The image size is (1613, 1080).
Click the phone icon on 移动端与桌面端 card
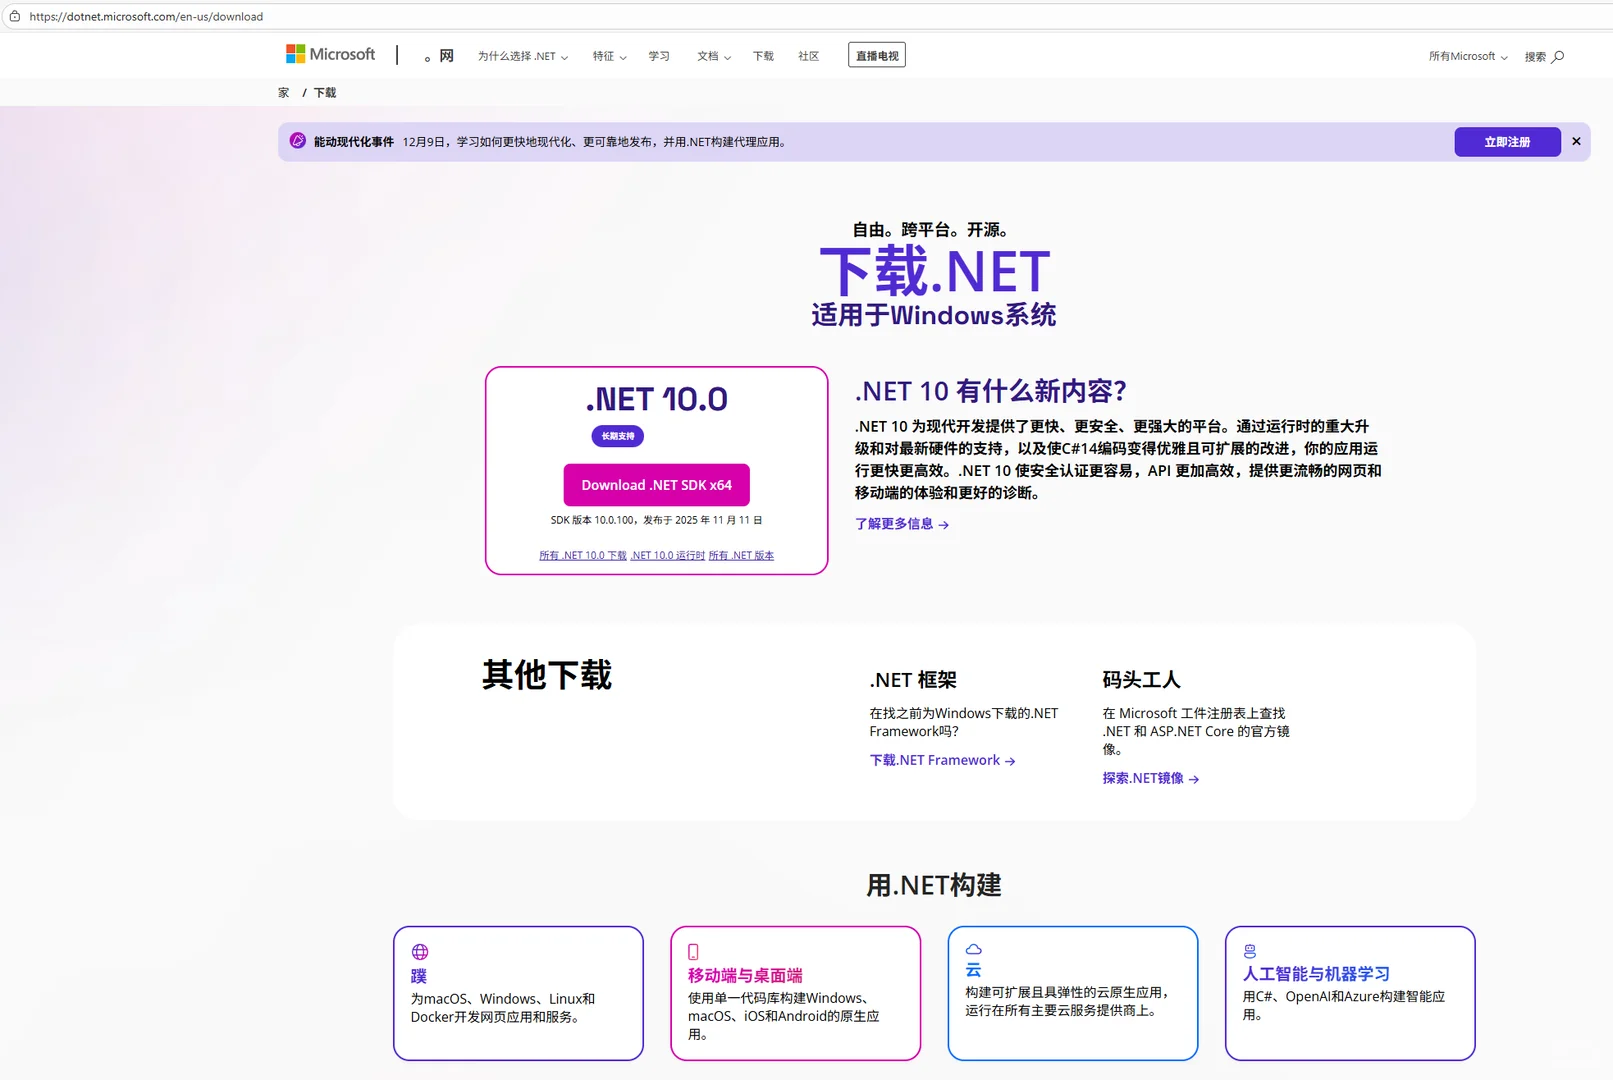point(692,951)
